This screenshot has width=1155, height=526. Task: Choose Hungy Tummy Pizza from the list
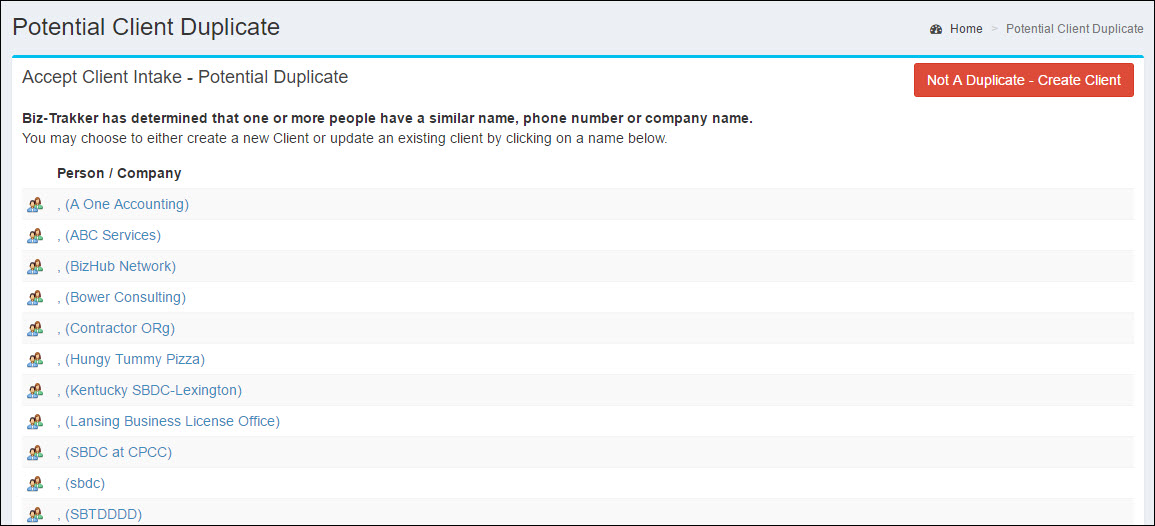click(131, 359)
